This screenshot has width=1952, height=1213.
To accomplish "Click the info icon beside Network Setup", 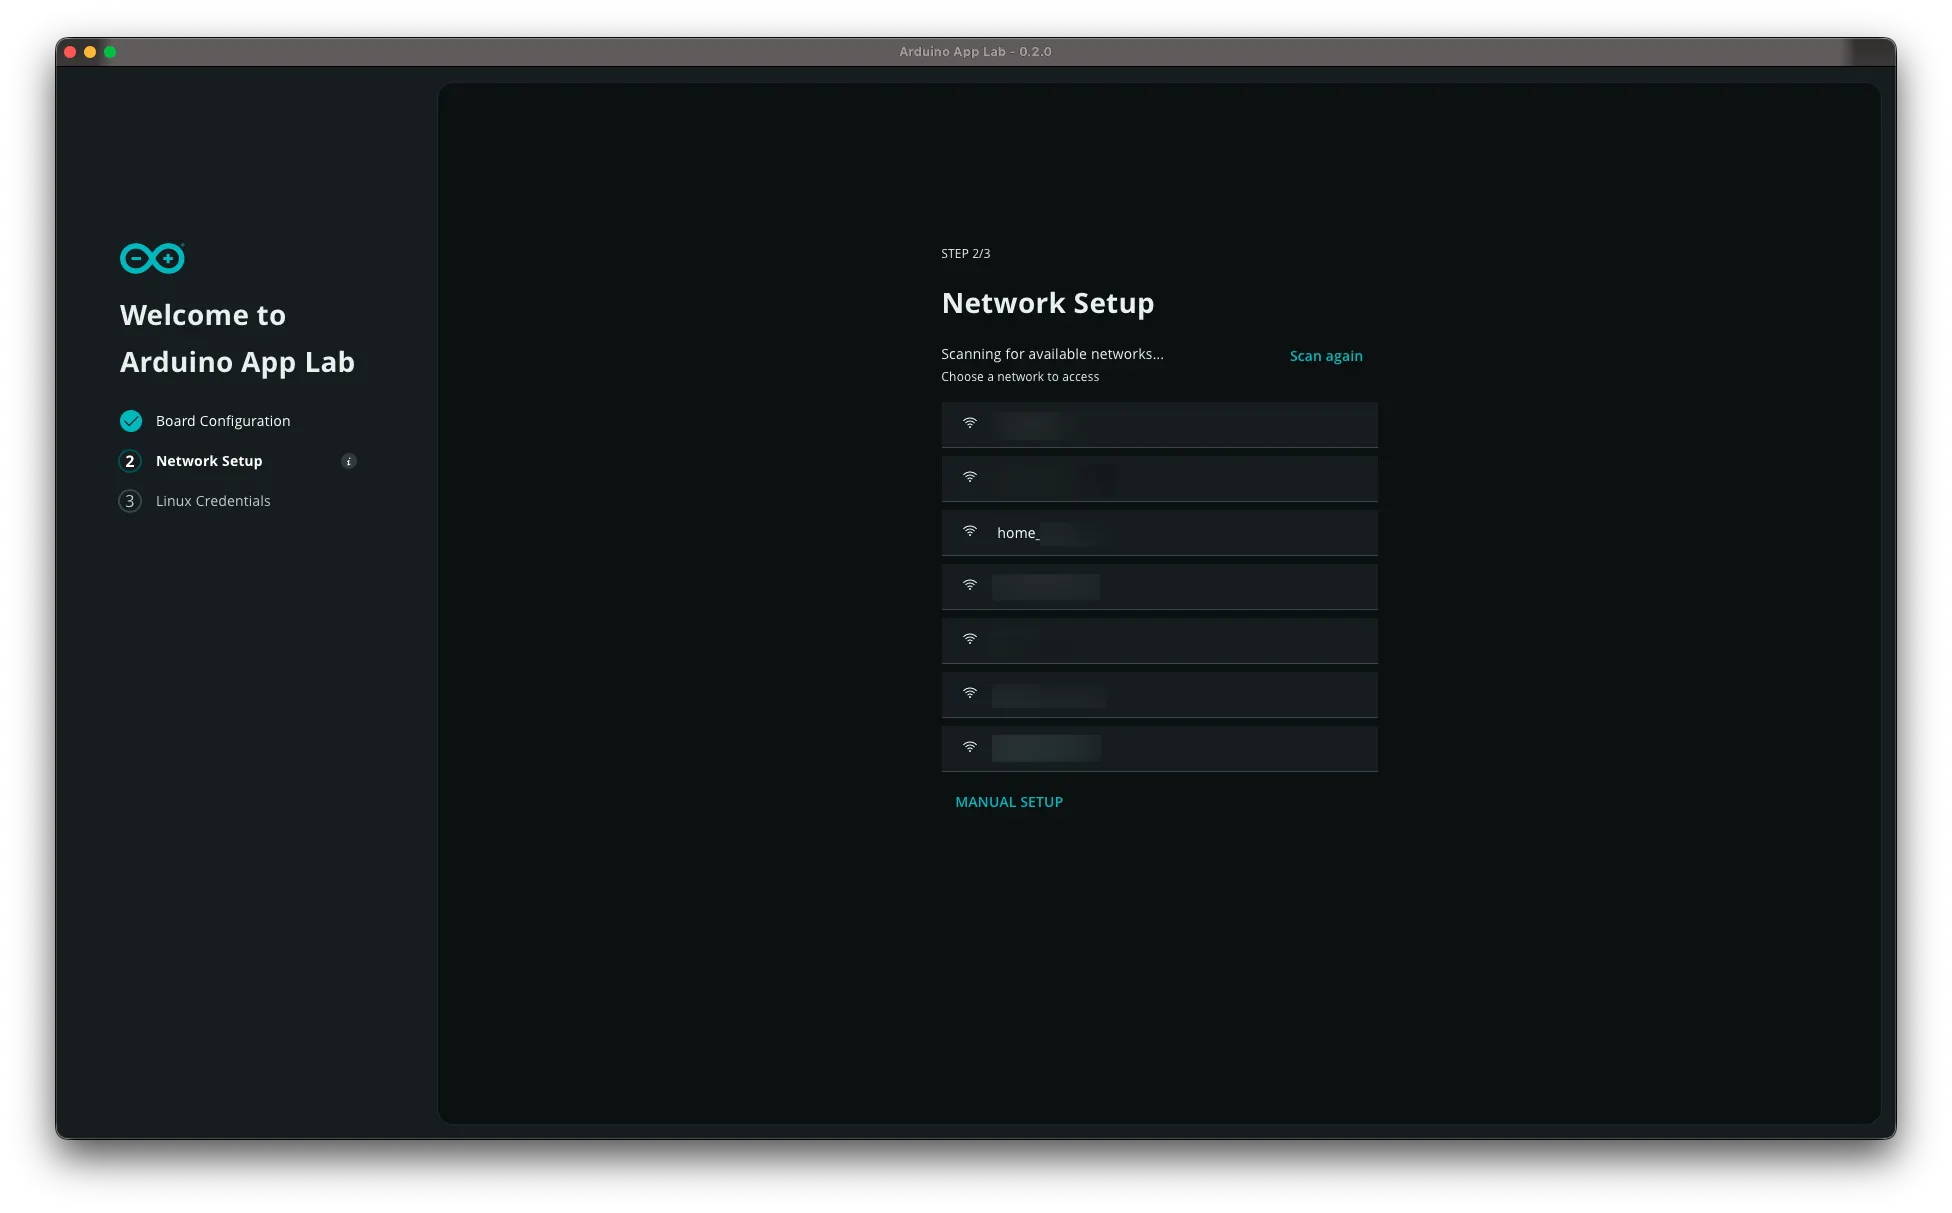I will pos(349,461).
